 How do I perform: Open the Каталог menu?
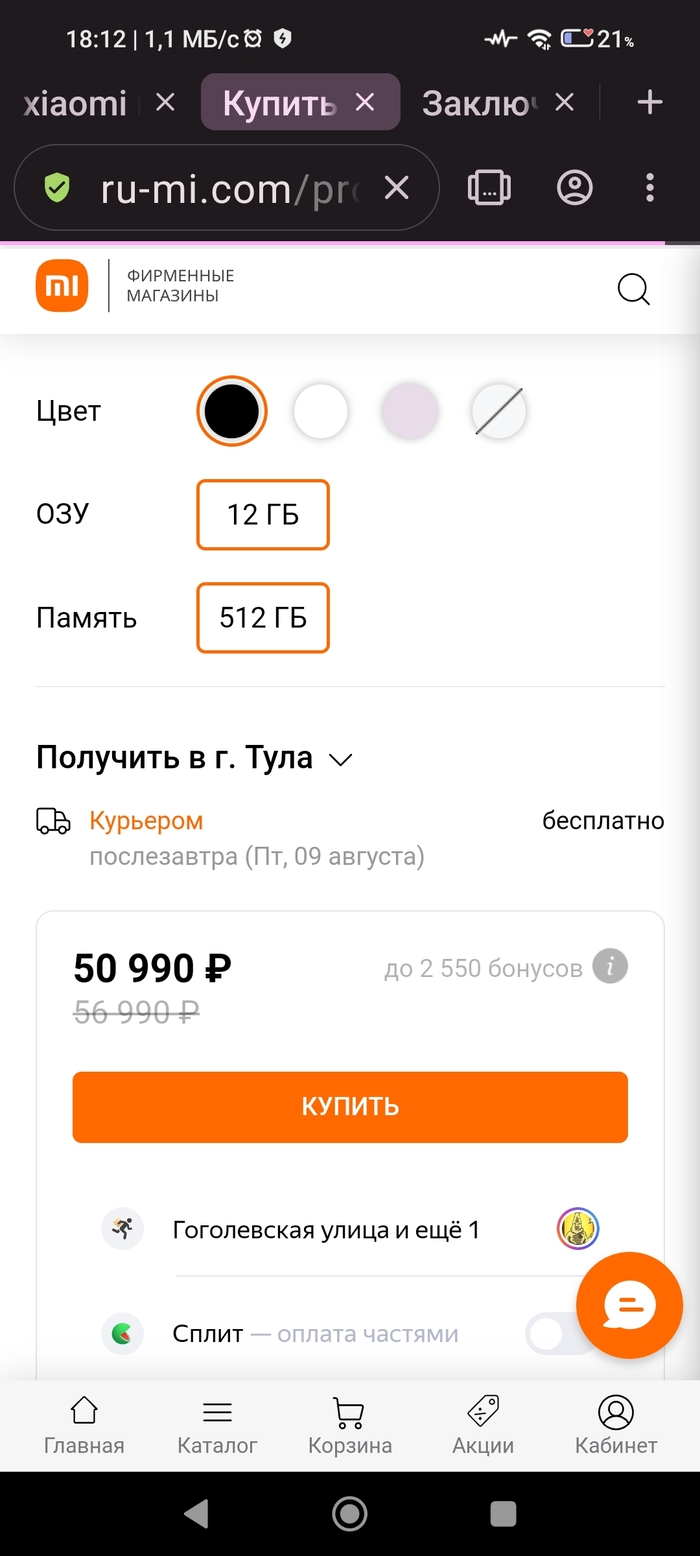(x=217, y=1425)
